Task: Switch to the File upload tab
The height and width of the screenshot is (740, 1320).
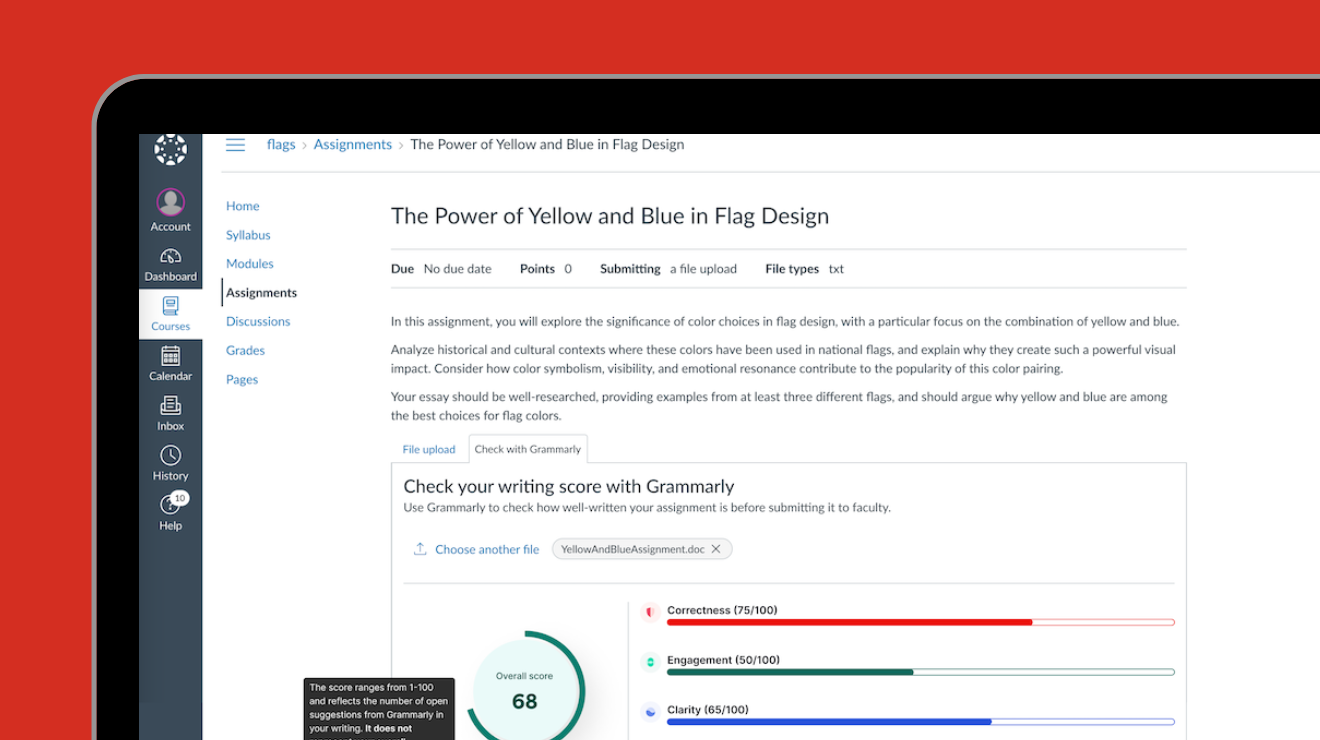Action: coord(429,449)
